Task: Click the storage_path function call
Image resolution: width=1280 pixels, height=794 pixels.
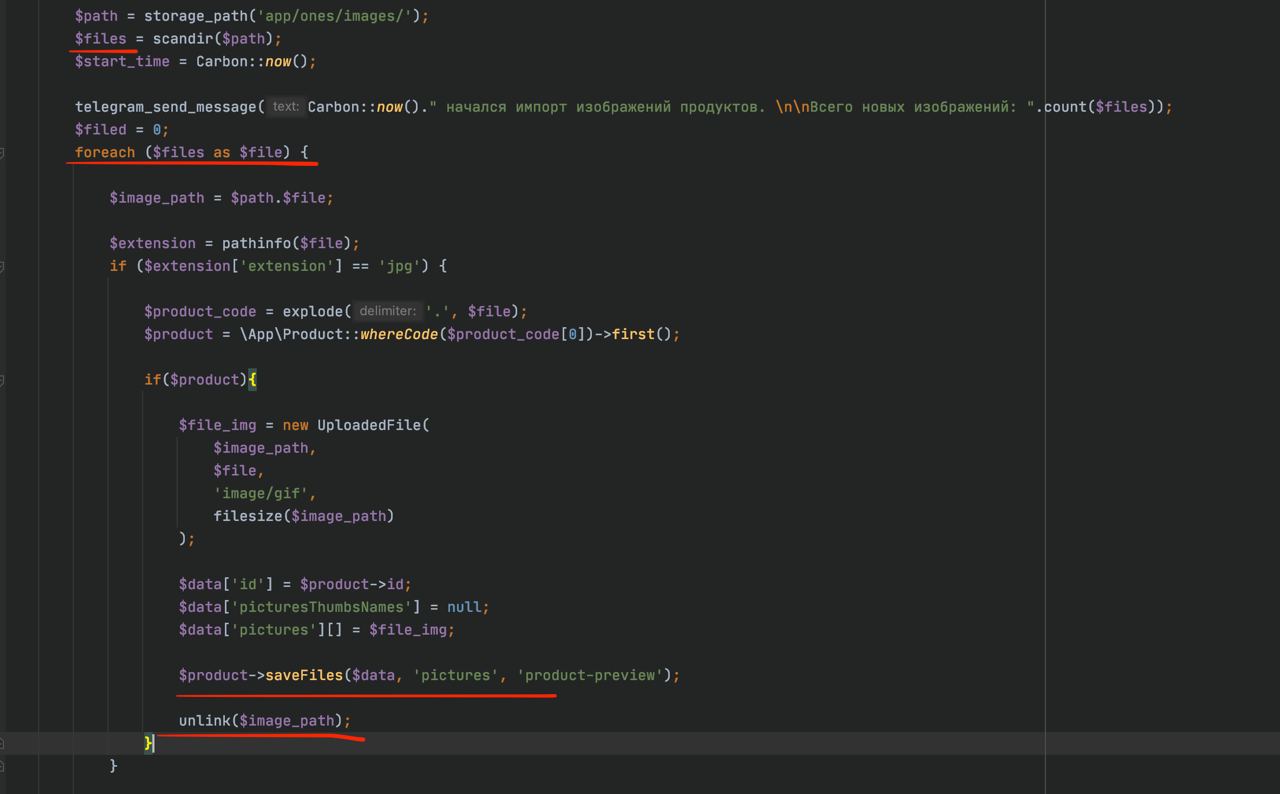Action: click(x=198, y=16)
